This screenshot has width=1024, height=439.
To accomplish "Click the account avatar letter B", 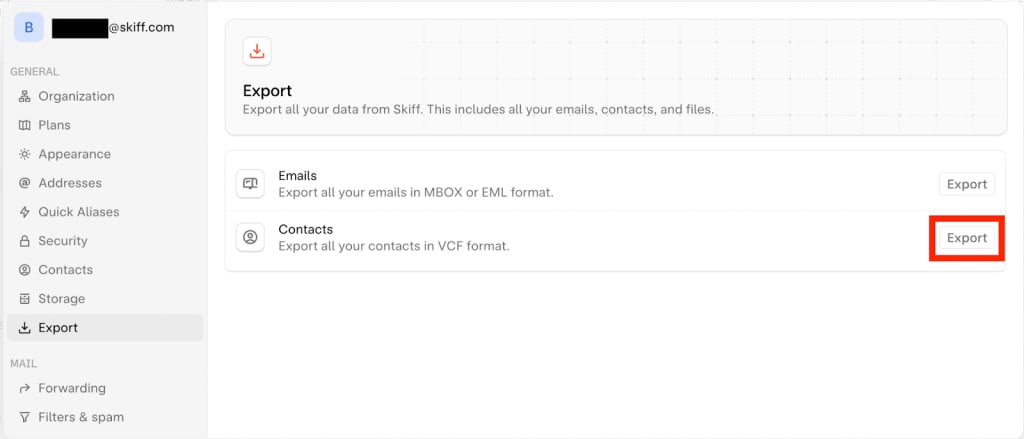I will tap(27, 27).
